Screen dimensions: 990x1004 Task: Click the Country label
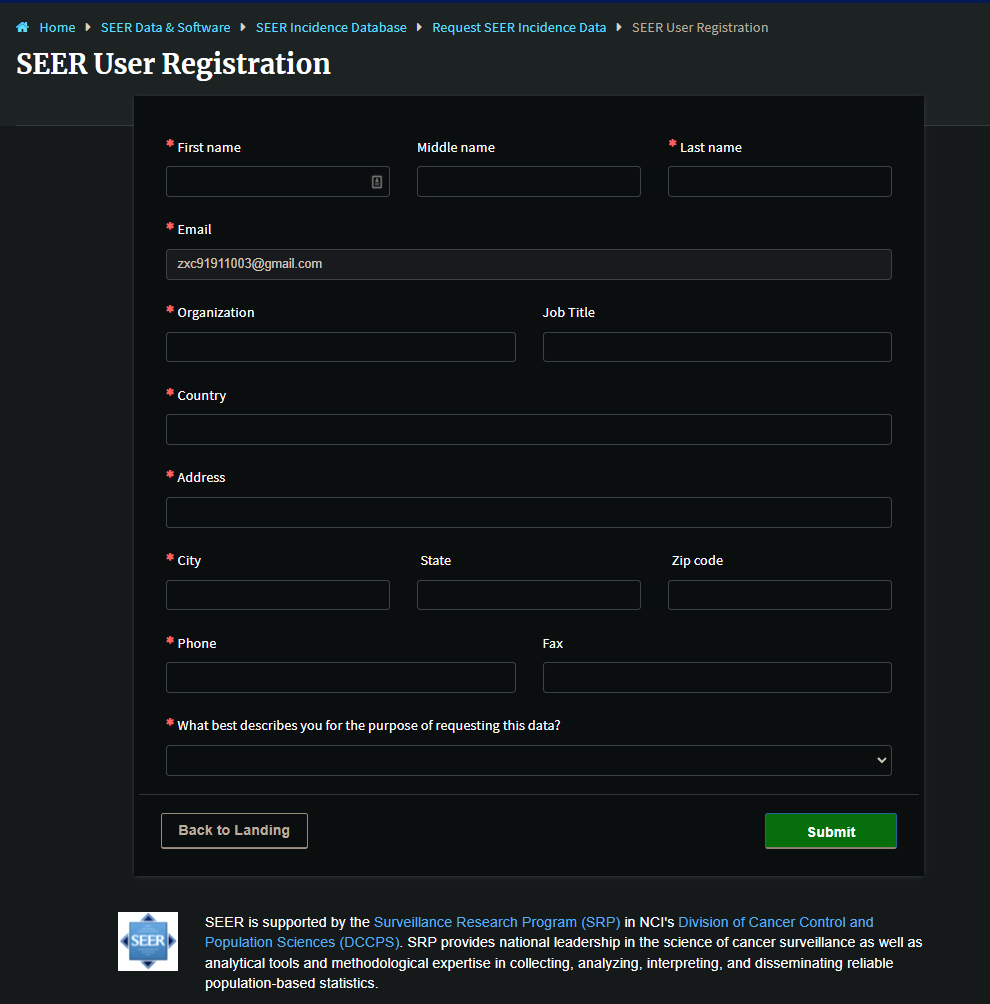[202, 395]
